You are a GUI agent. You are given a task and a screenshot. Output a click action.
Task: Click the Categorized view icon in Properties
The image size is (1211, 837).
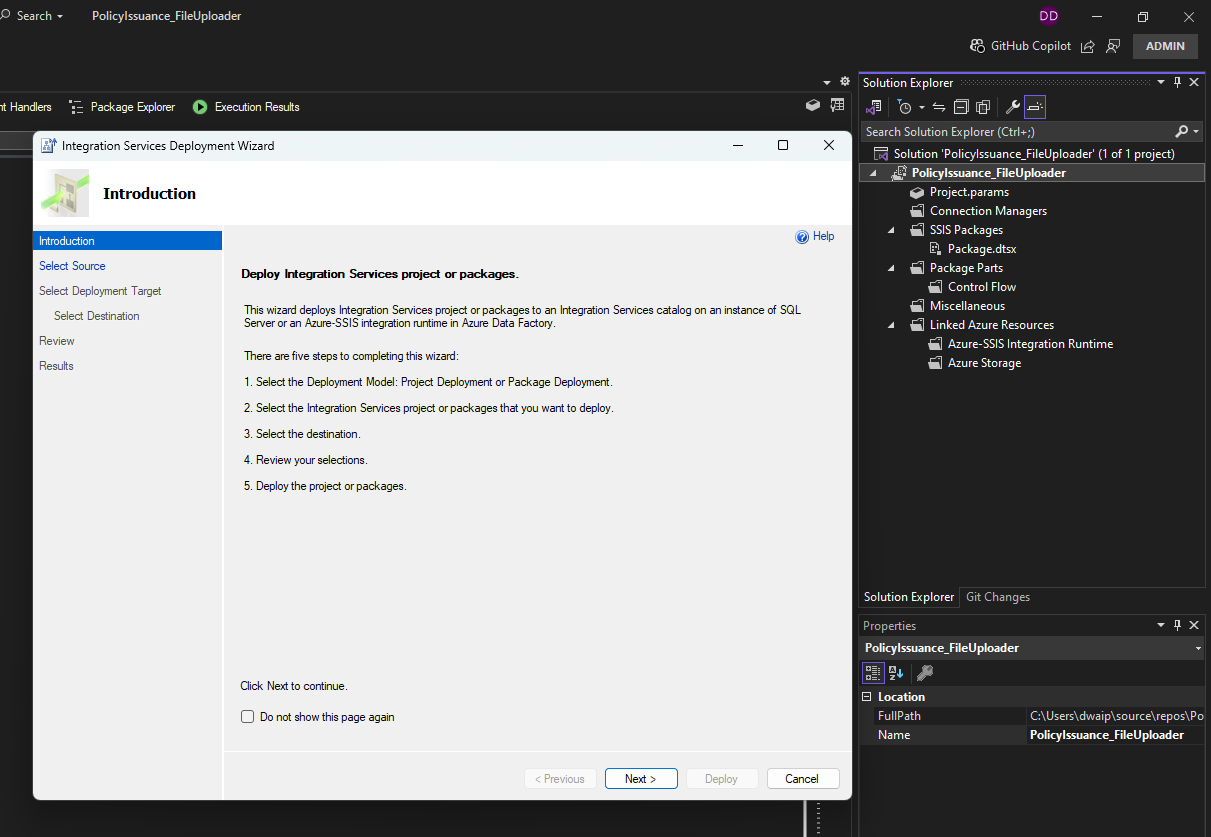(873, 673)
